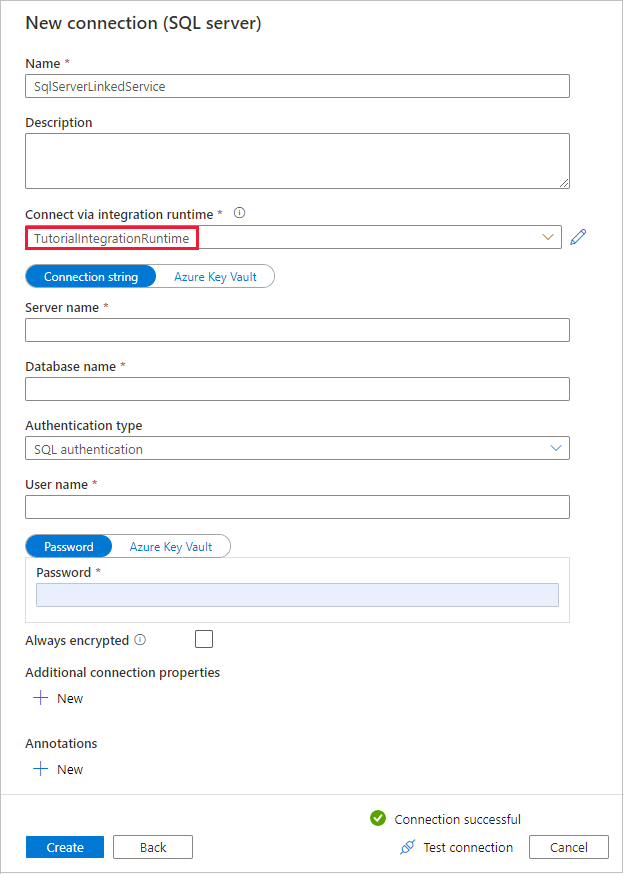624x874 pixels.
Task: Click Test connection
Action: pyautogui.click(x=466, y=847)
